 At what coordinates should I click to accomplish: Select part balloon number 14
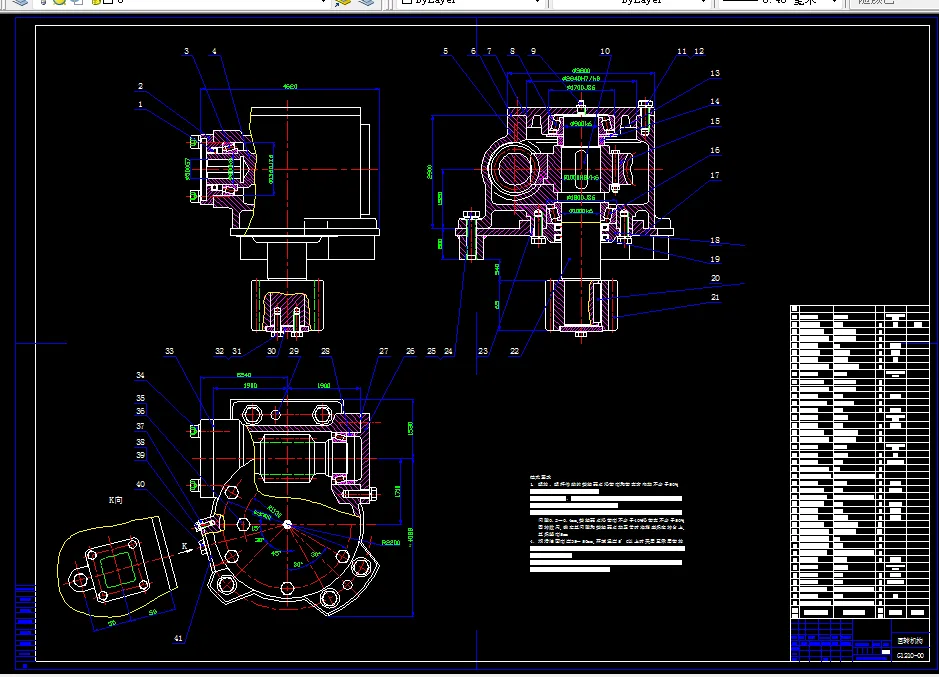pyautogui.click(x=714, y=101)
